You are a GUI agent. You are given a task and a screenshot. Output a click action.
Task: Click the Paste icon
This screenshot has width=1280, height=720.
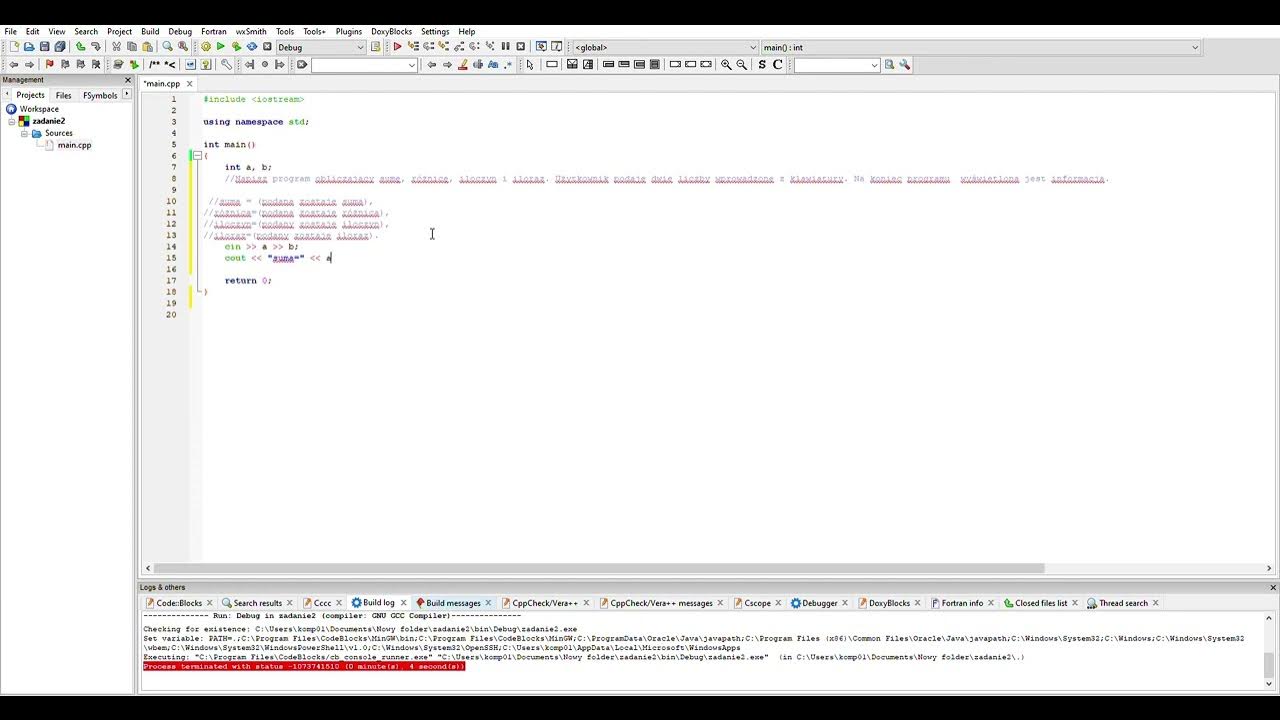pos(147,47)
